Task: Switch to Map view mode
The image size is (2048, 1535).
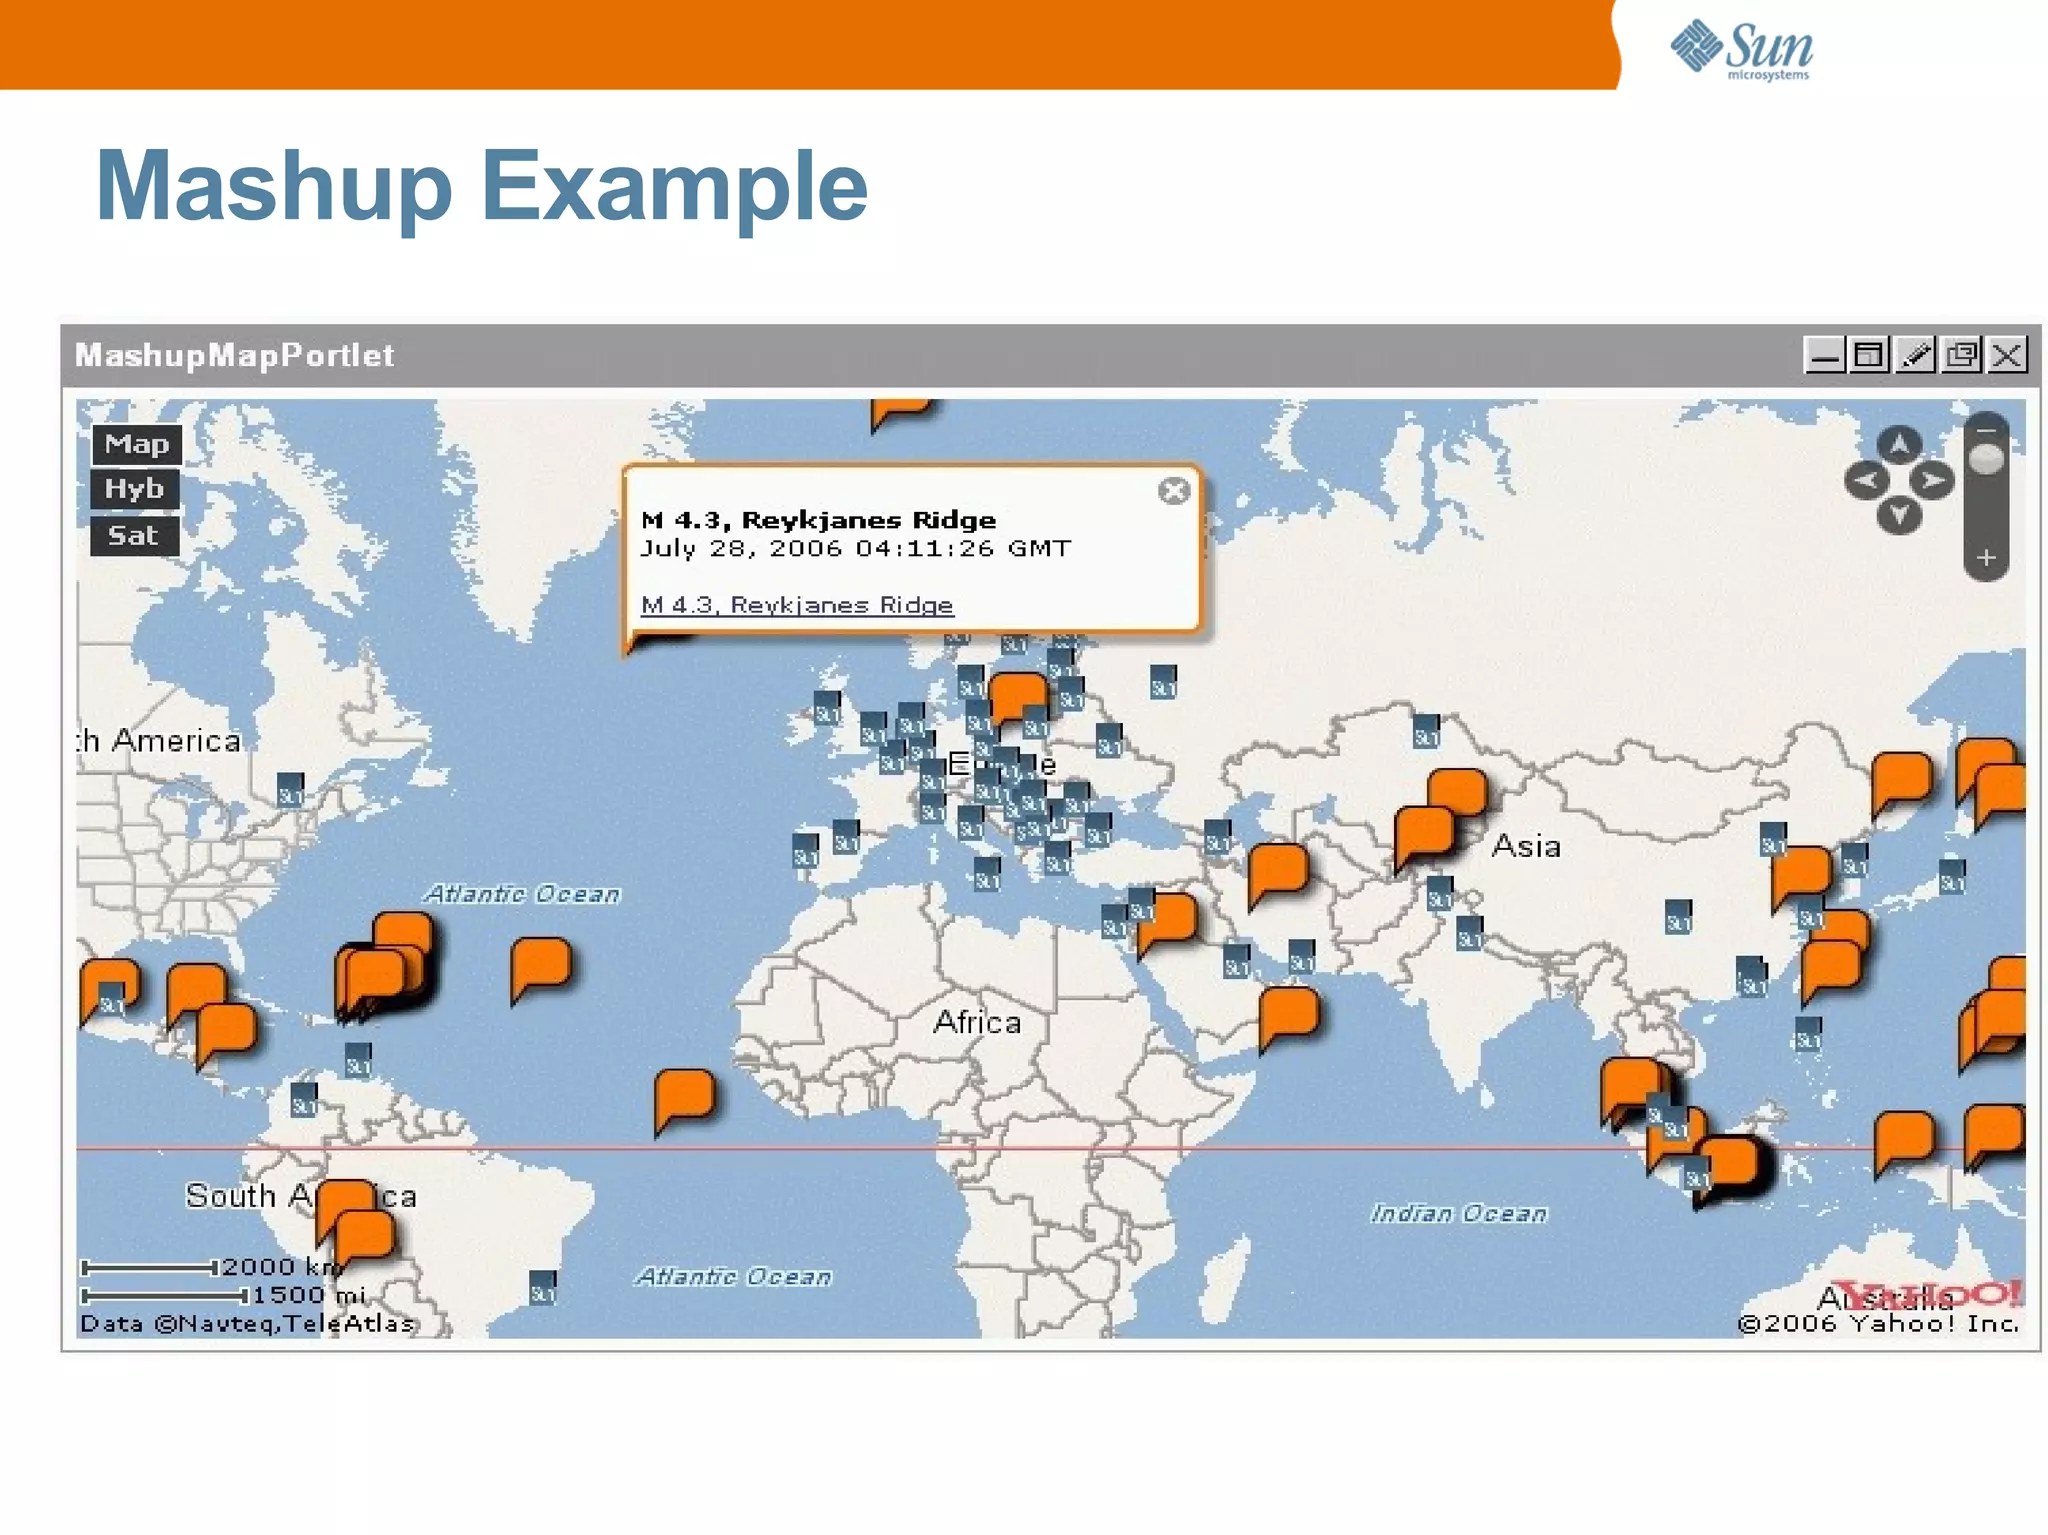Action: click(x=137, y=444)
